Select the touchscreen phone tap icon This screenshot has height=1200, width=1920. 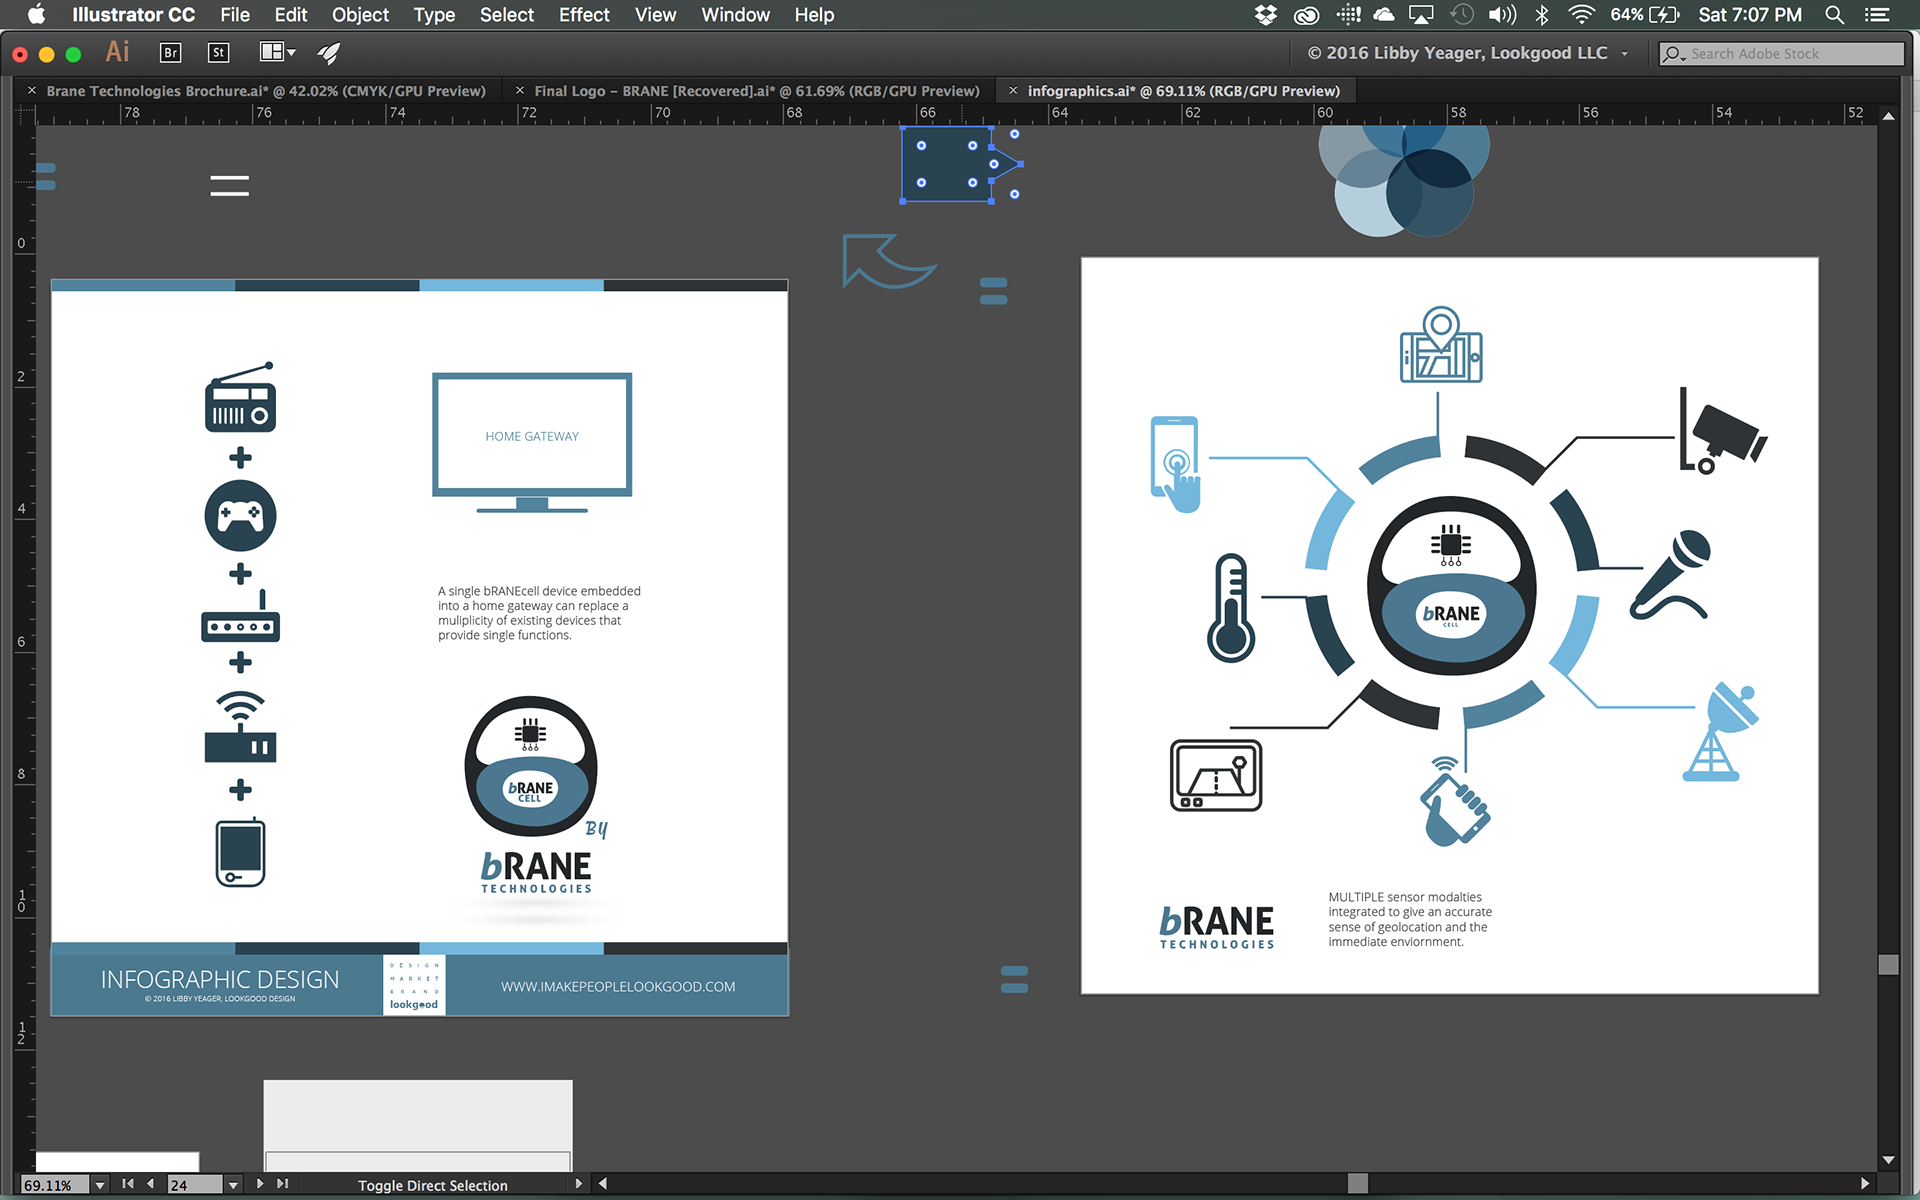[x=1175, y=464]
